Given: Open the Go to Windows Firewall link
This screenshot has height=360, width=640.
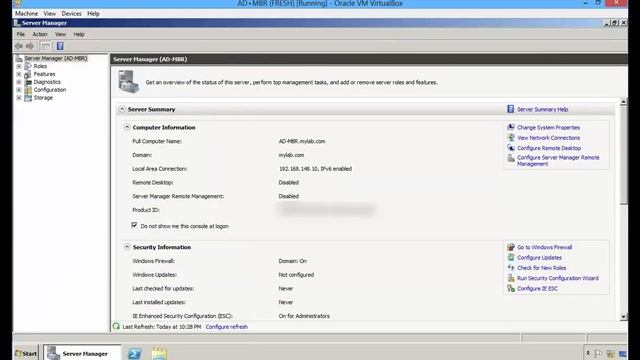Looking at the screenshot, I should [544, 247].
